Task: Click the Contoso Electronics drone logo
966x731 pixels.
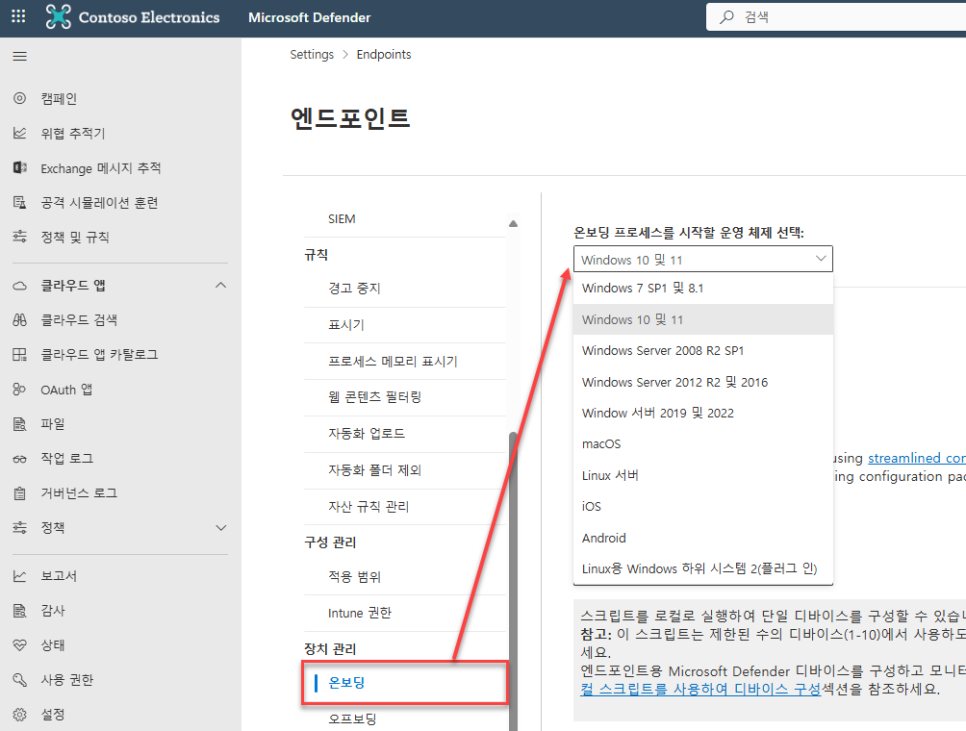Action: (58, 17)
